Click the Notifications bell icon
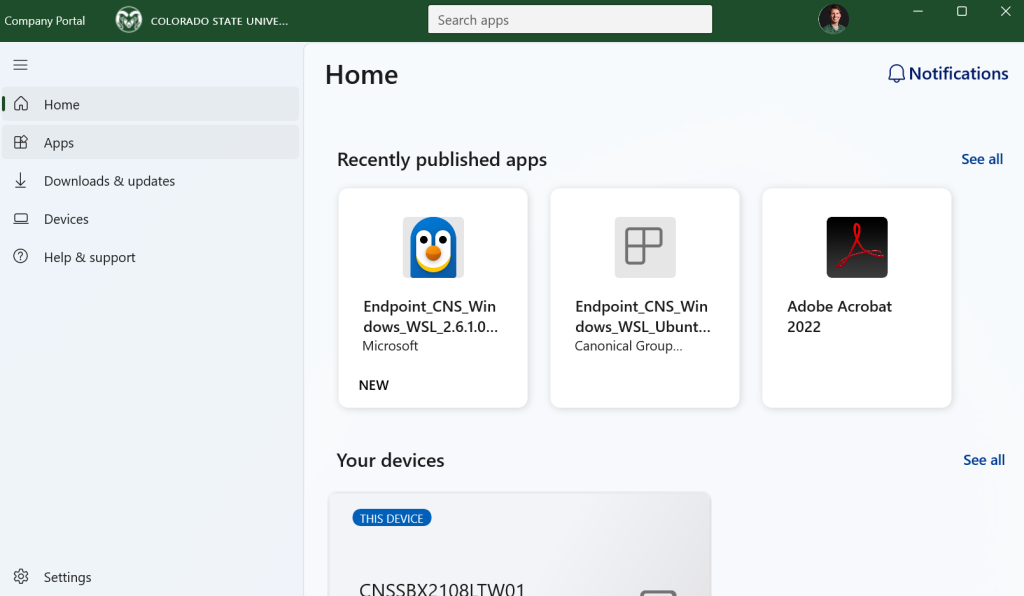The width and height of the screenshot is (1024, 596). (x=896, y=74)
